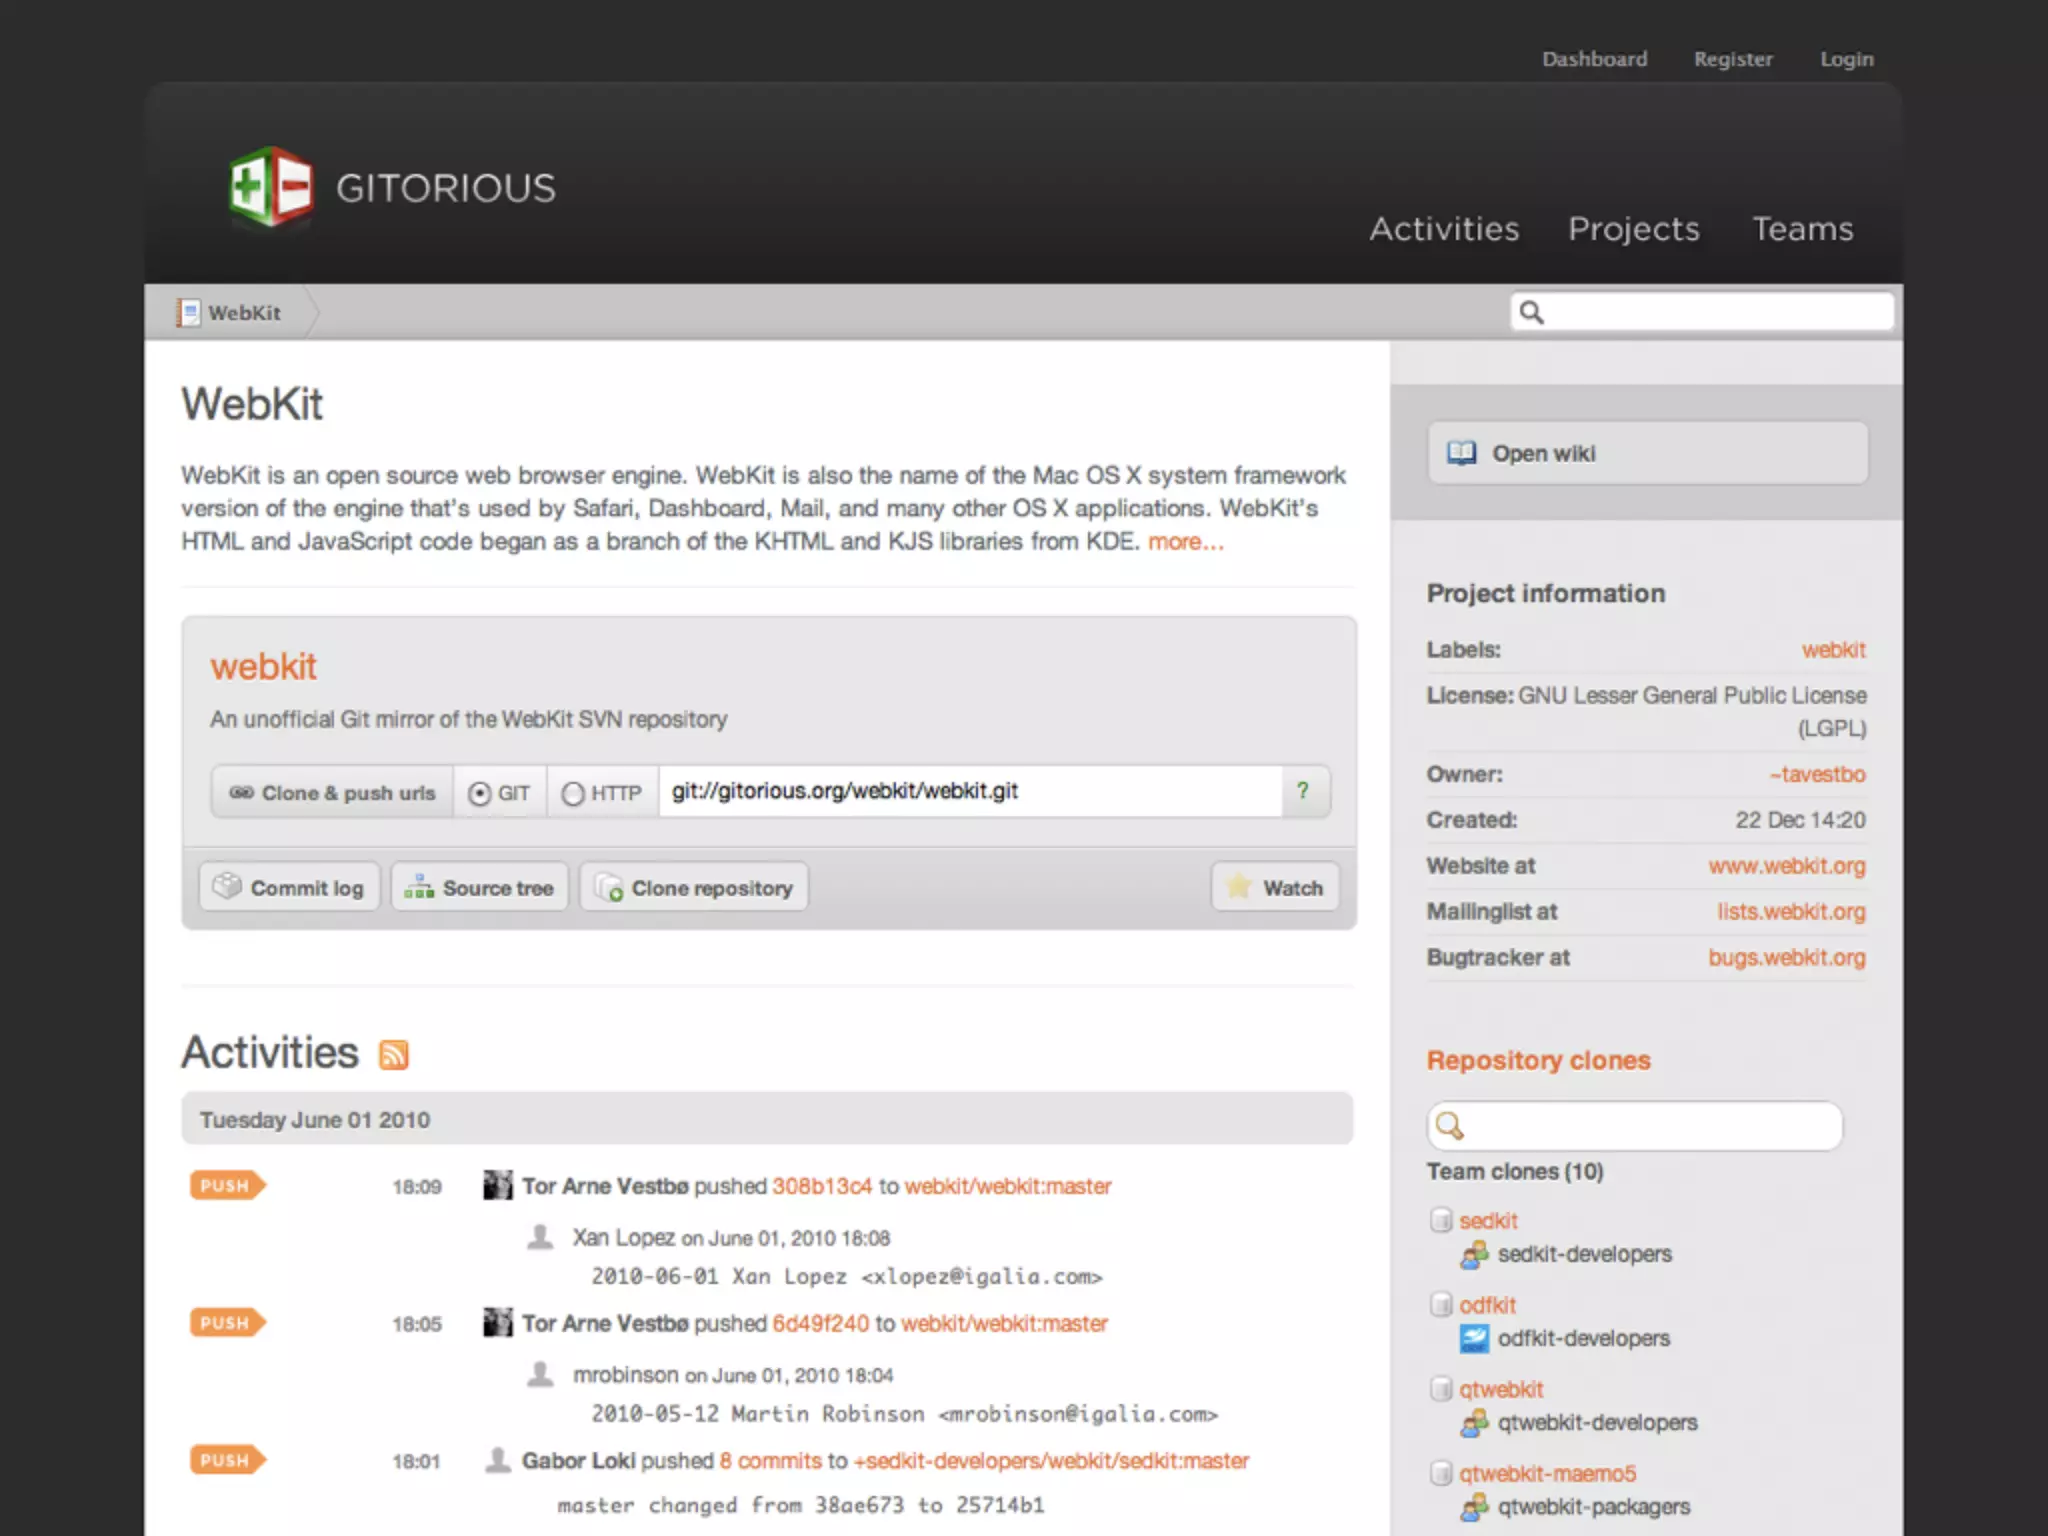This screenshot has width=2048, height=1536.
Task: Click the question mark help icon beside clone URL
Action: pos(1303,791)
